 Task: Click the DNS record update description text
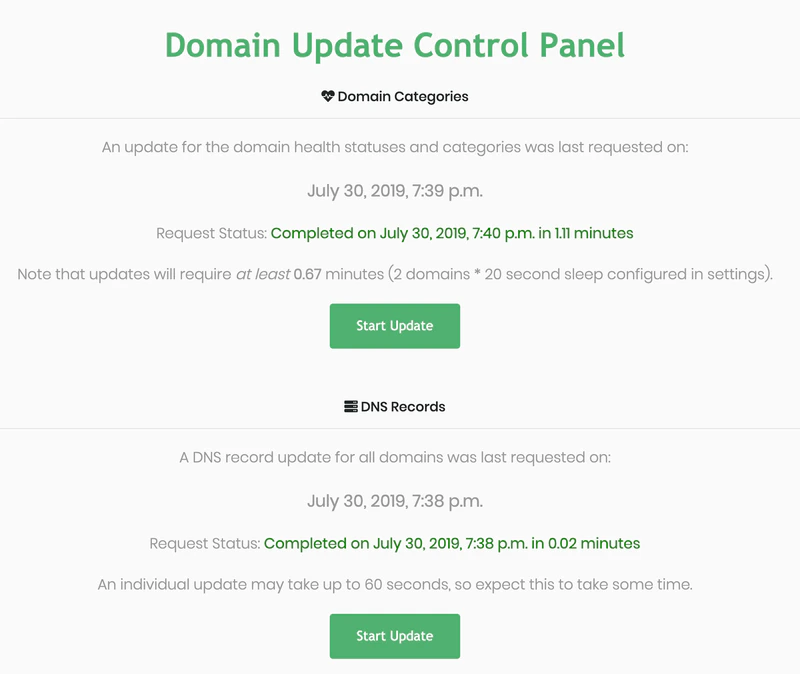click(395, 457)
